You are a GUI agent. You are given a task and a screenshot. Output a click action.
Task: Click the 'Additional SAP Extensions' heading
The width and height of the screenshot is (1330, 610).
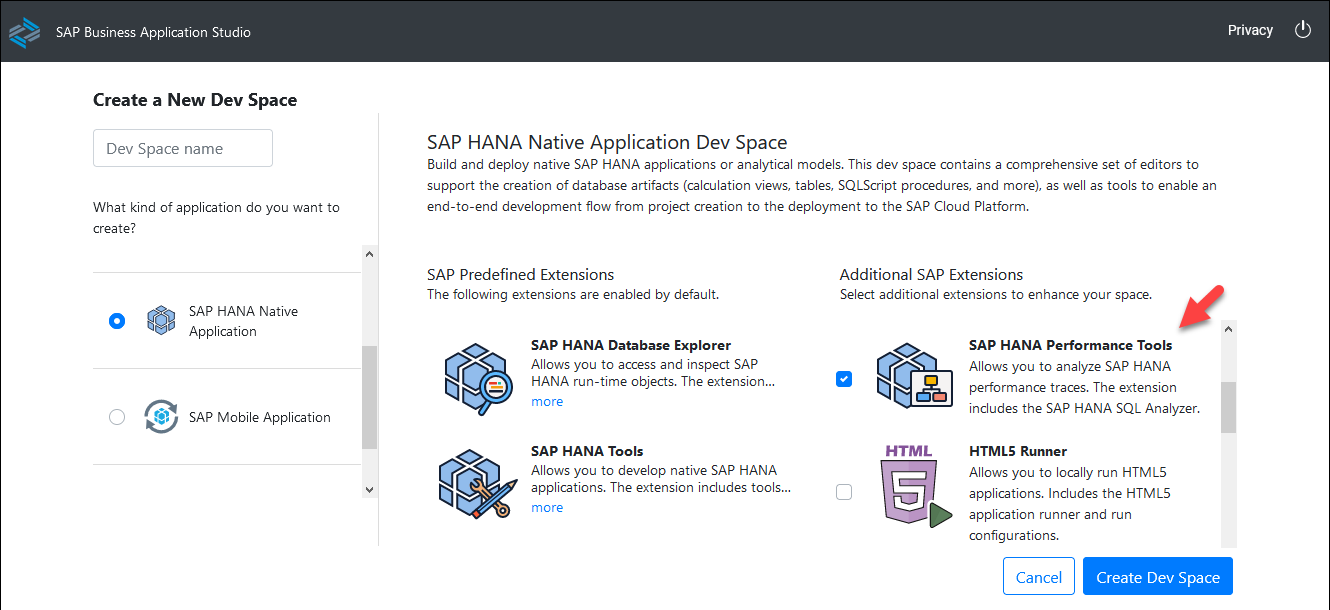coord(932,274)
